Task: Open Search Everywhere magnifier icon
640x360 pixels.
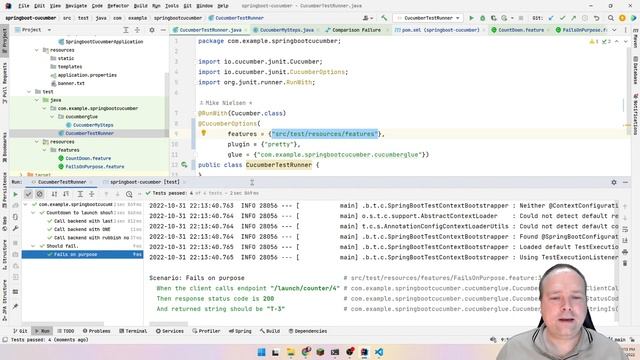Action: click(611, 18)
